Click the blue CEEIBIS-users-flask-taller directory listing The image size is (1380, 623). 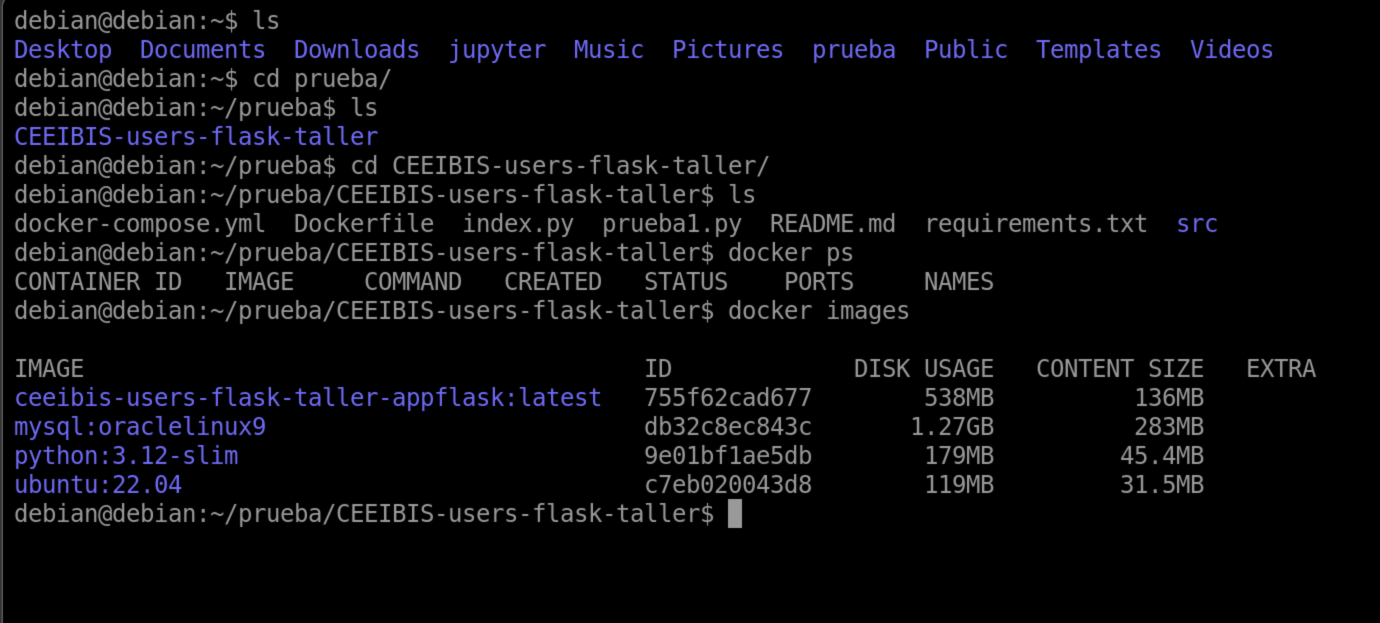(196, 136)
